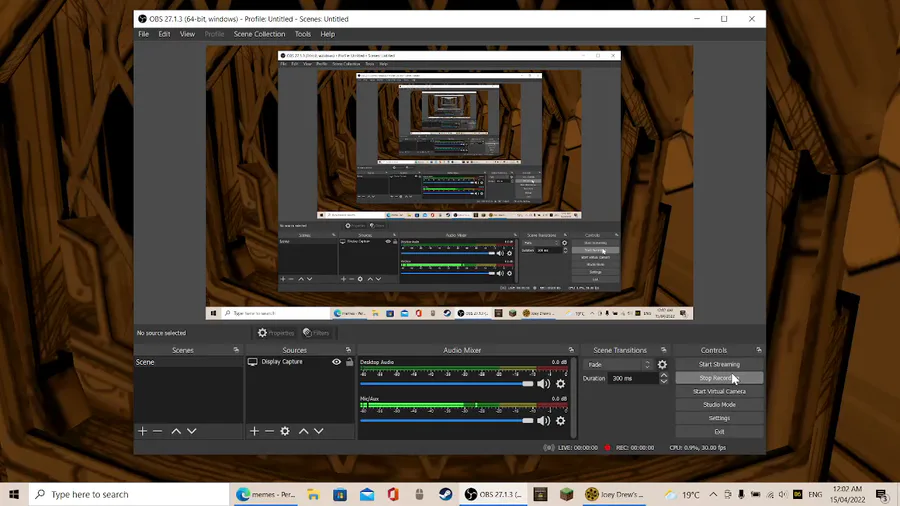Add a new source with plus icon
The width and height of the screenshot is (900, 506).
[254, 431]
